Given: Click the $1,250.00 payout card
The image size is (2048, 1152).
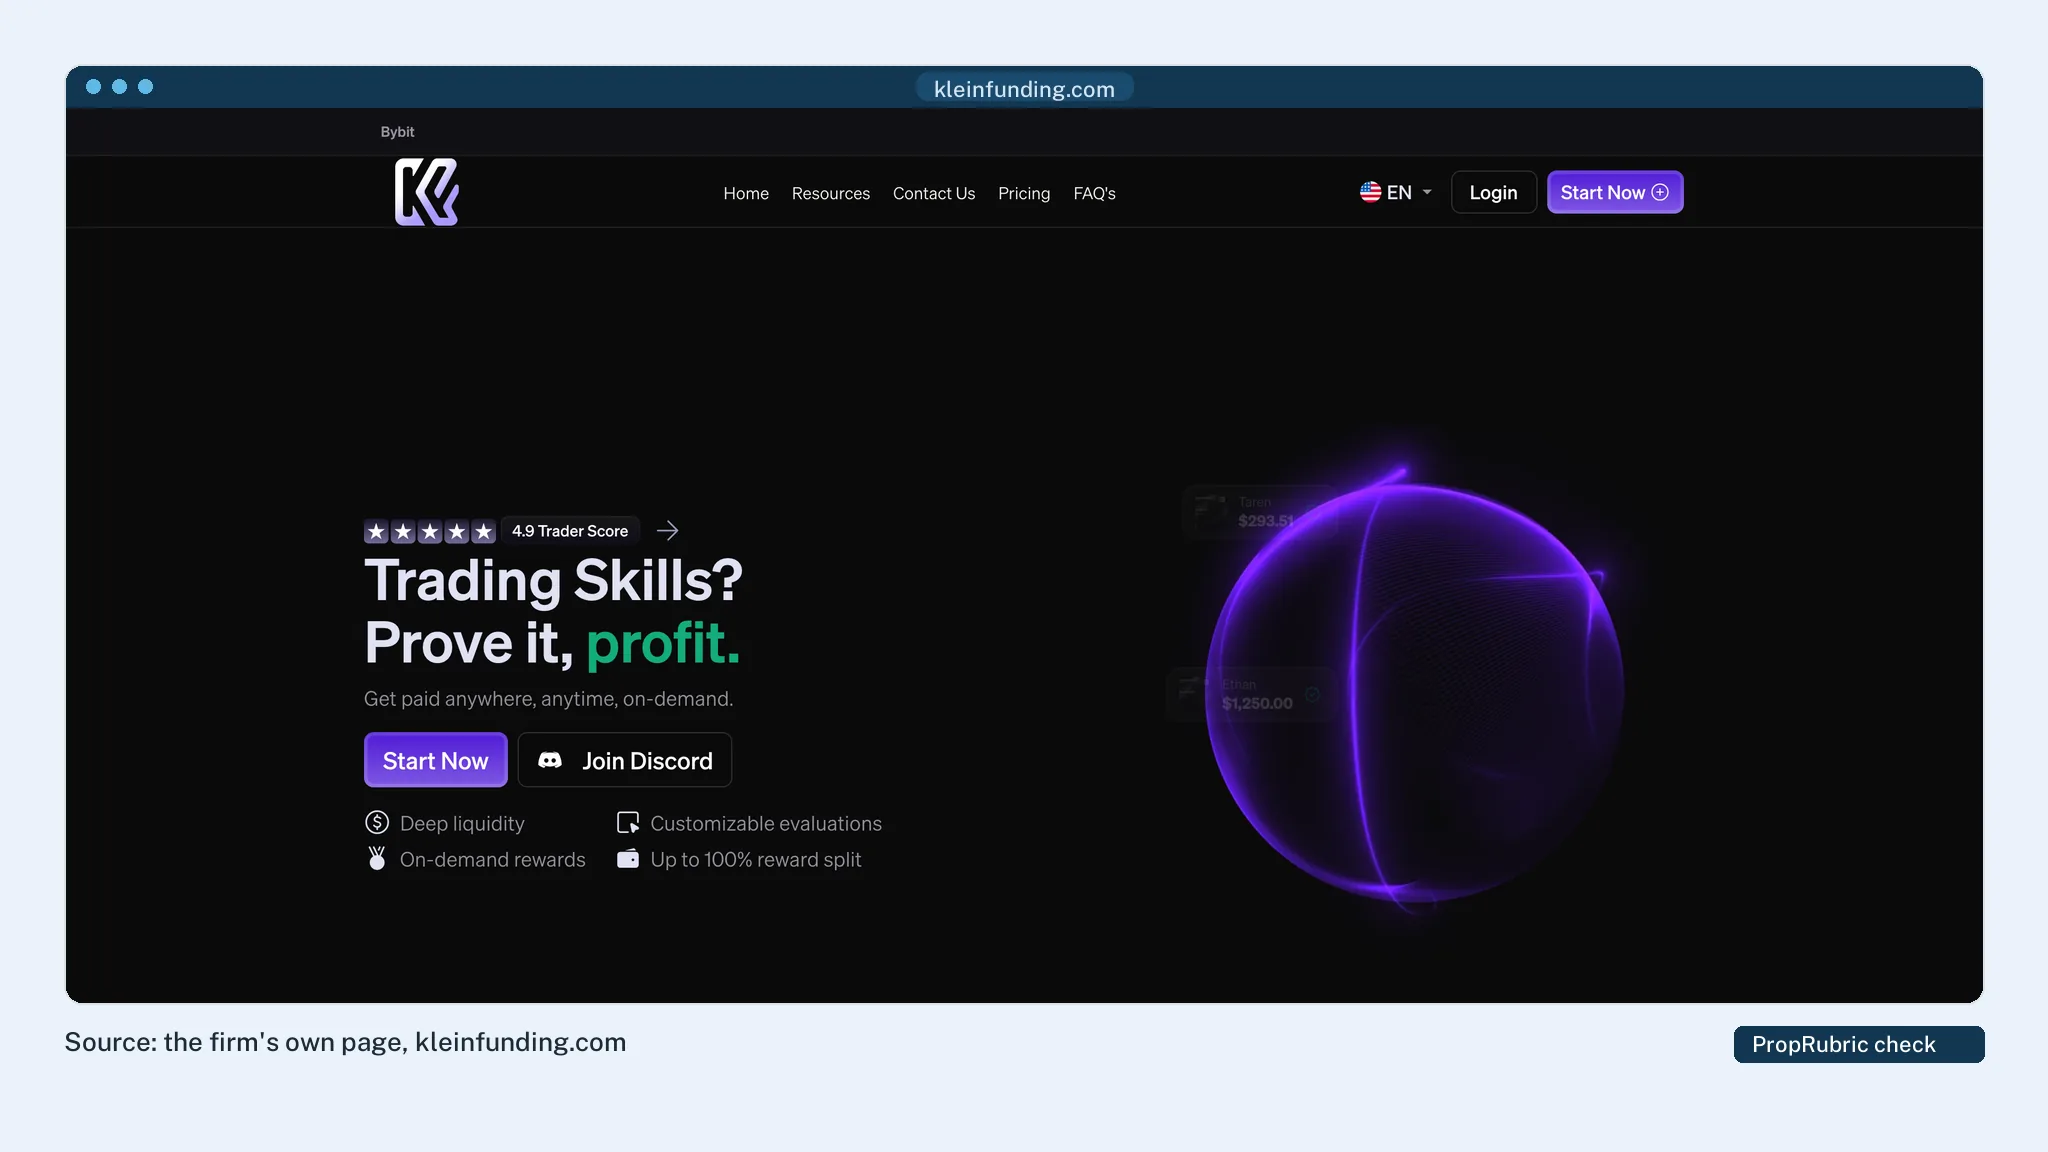Looking at the screenshot, I should tap(1250, 694).
